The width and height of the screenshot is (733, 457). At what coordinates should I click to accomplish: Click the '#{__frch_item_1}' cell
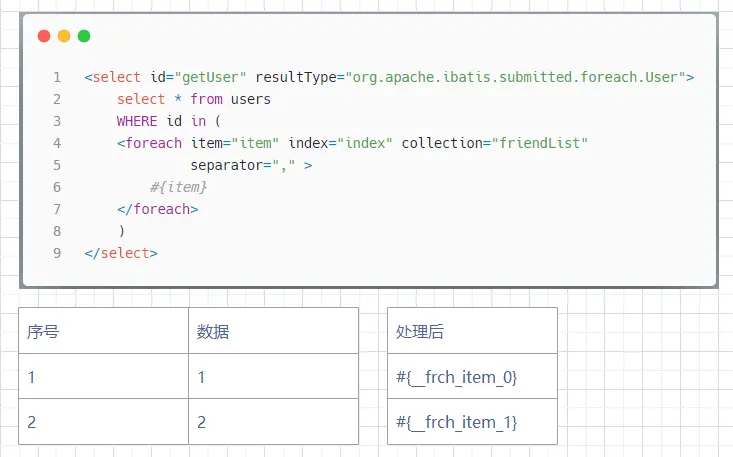coord(473,421)
